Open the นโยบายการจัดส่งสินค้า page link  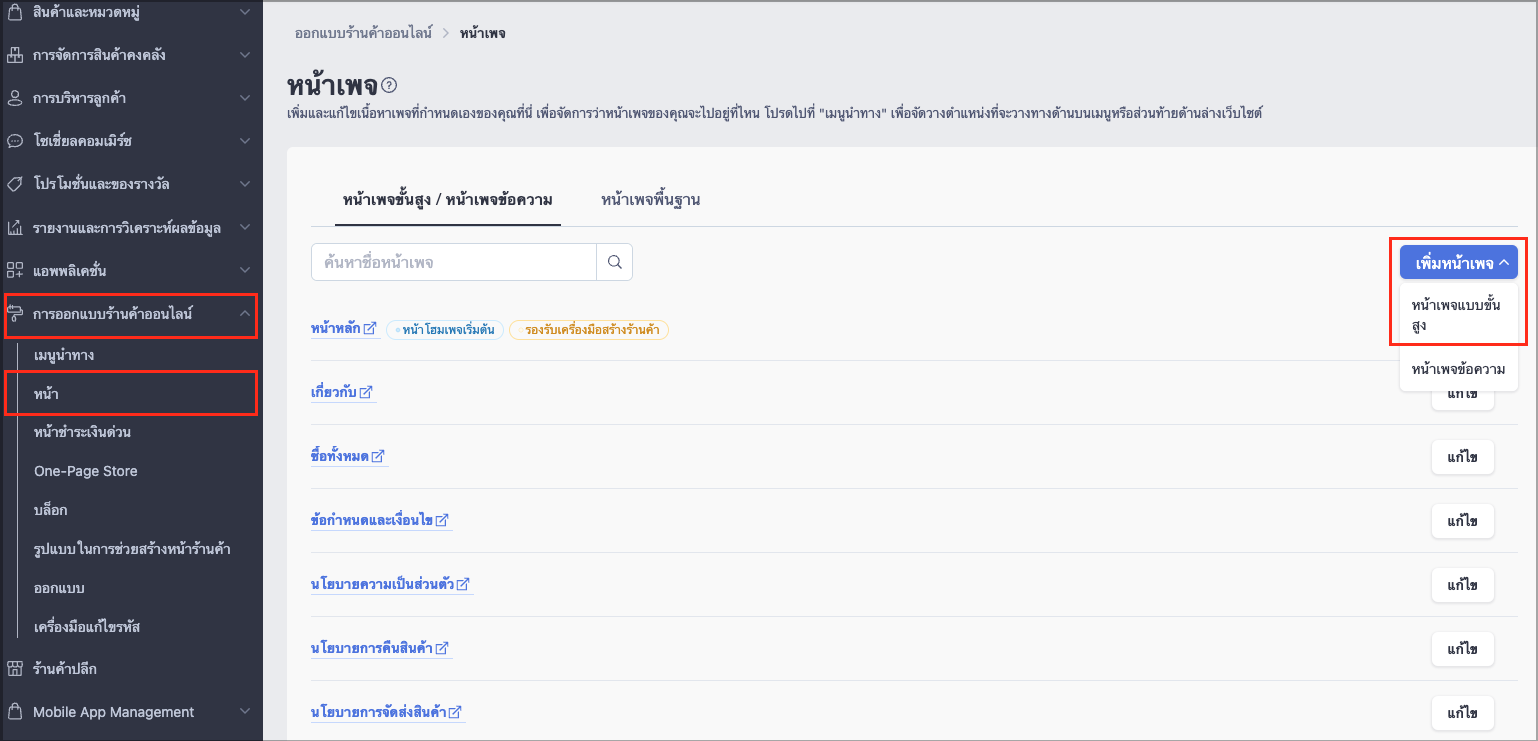pos(379,712)
